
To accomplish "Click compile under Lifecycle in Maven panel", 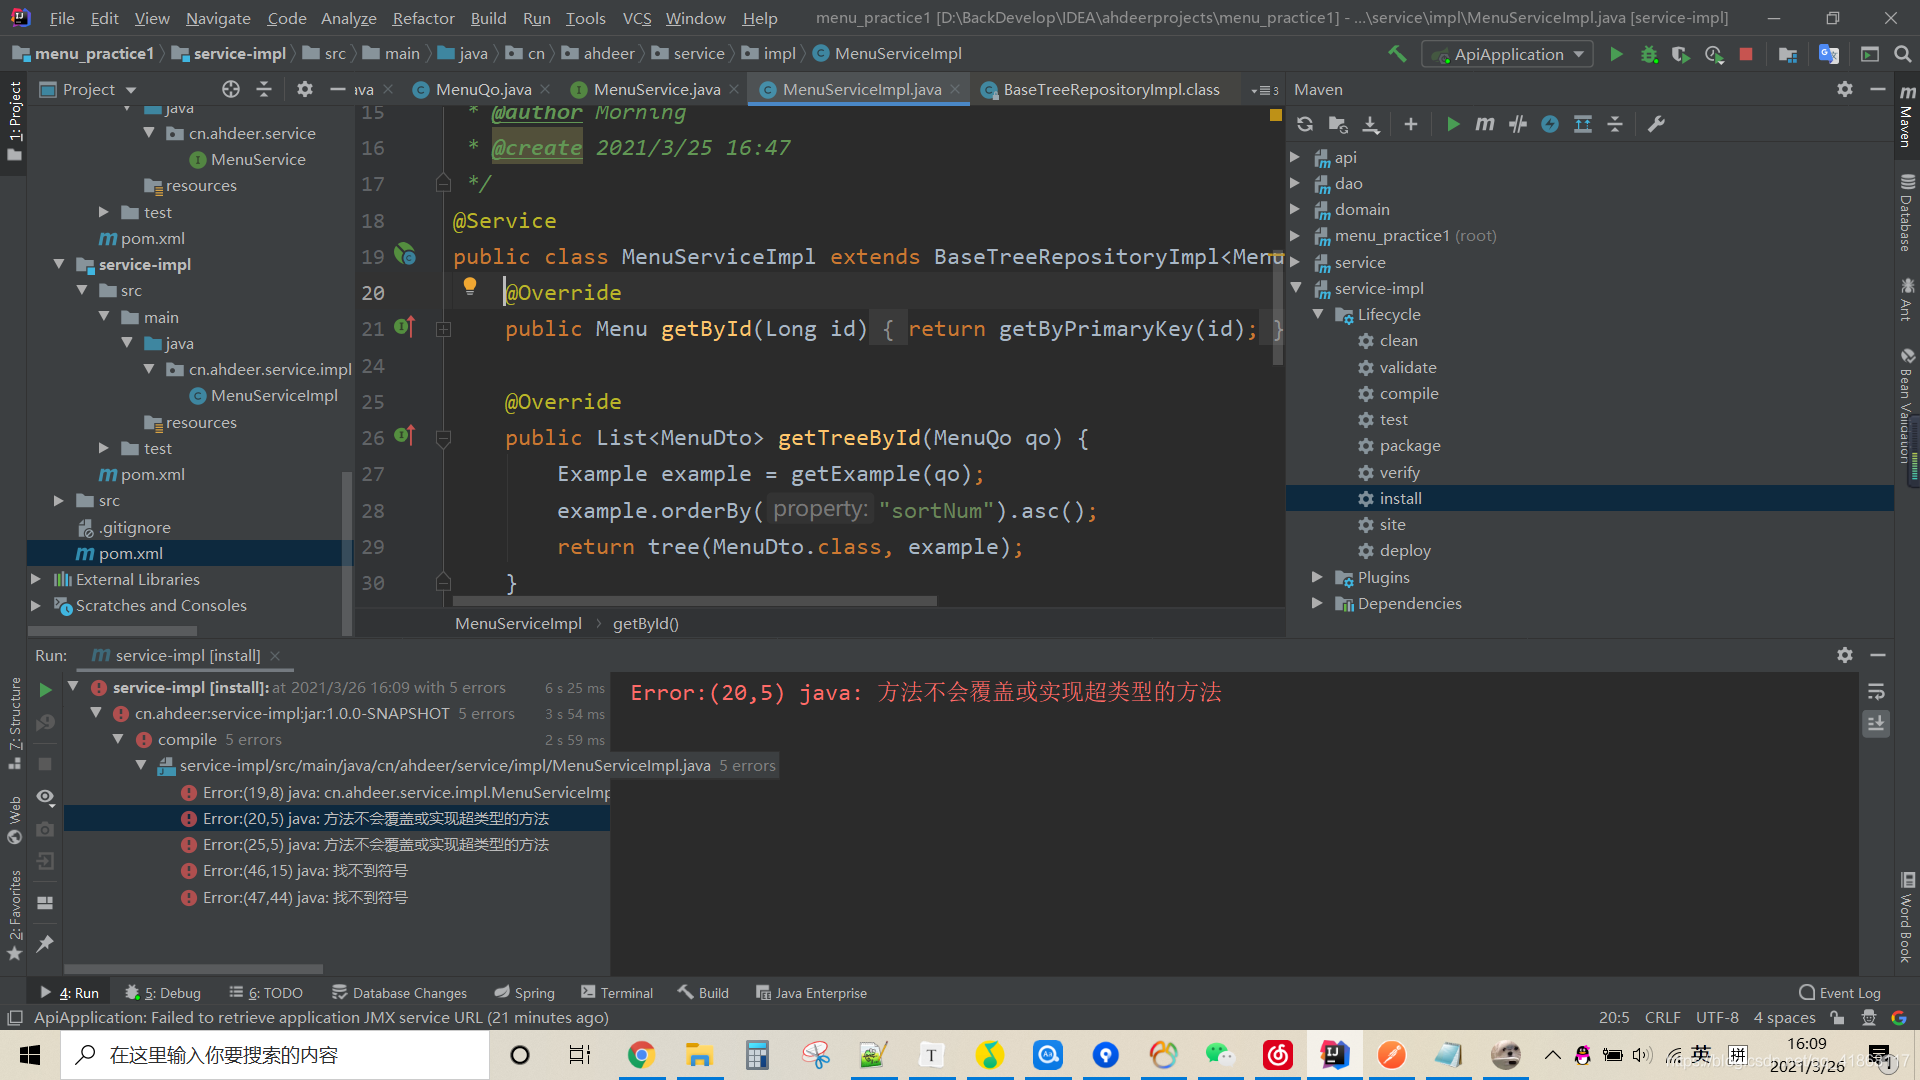I will tap(1407, 393).
